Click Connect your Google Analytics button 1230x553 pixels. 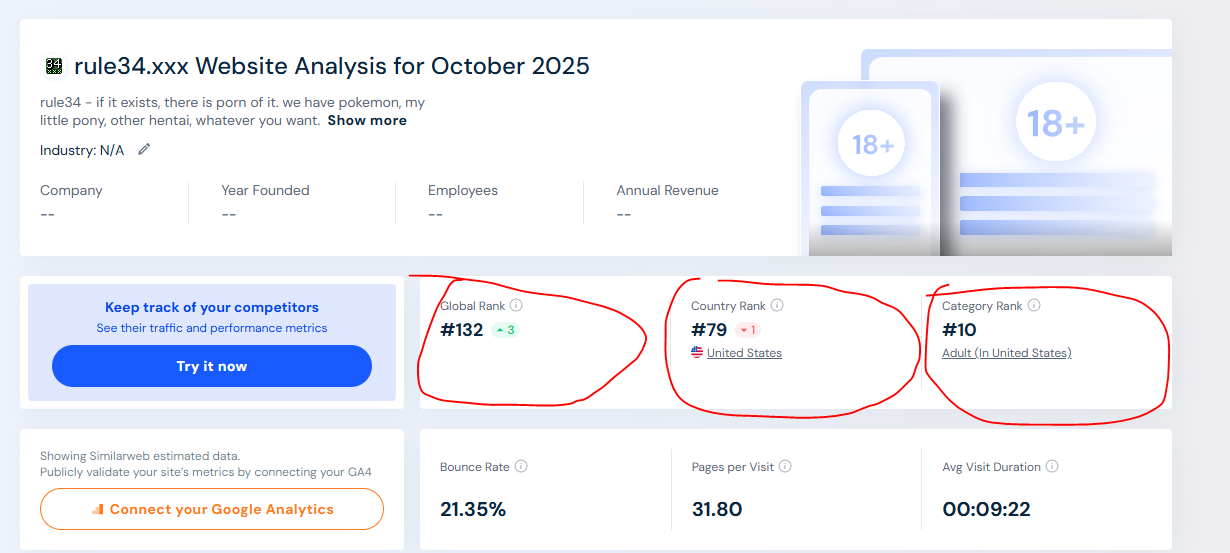click(212, 509)
